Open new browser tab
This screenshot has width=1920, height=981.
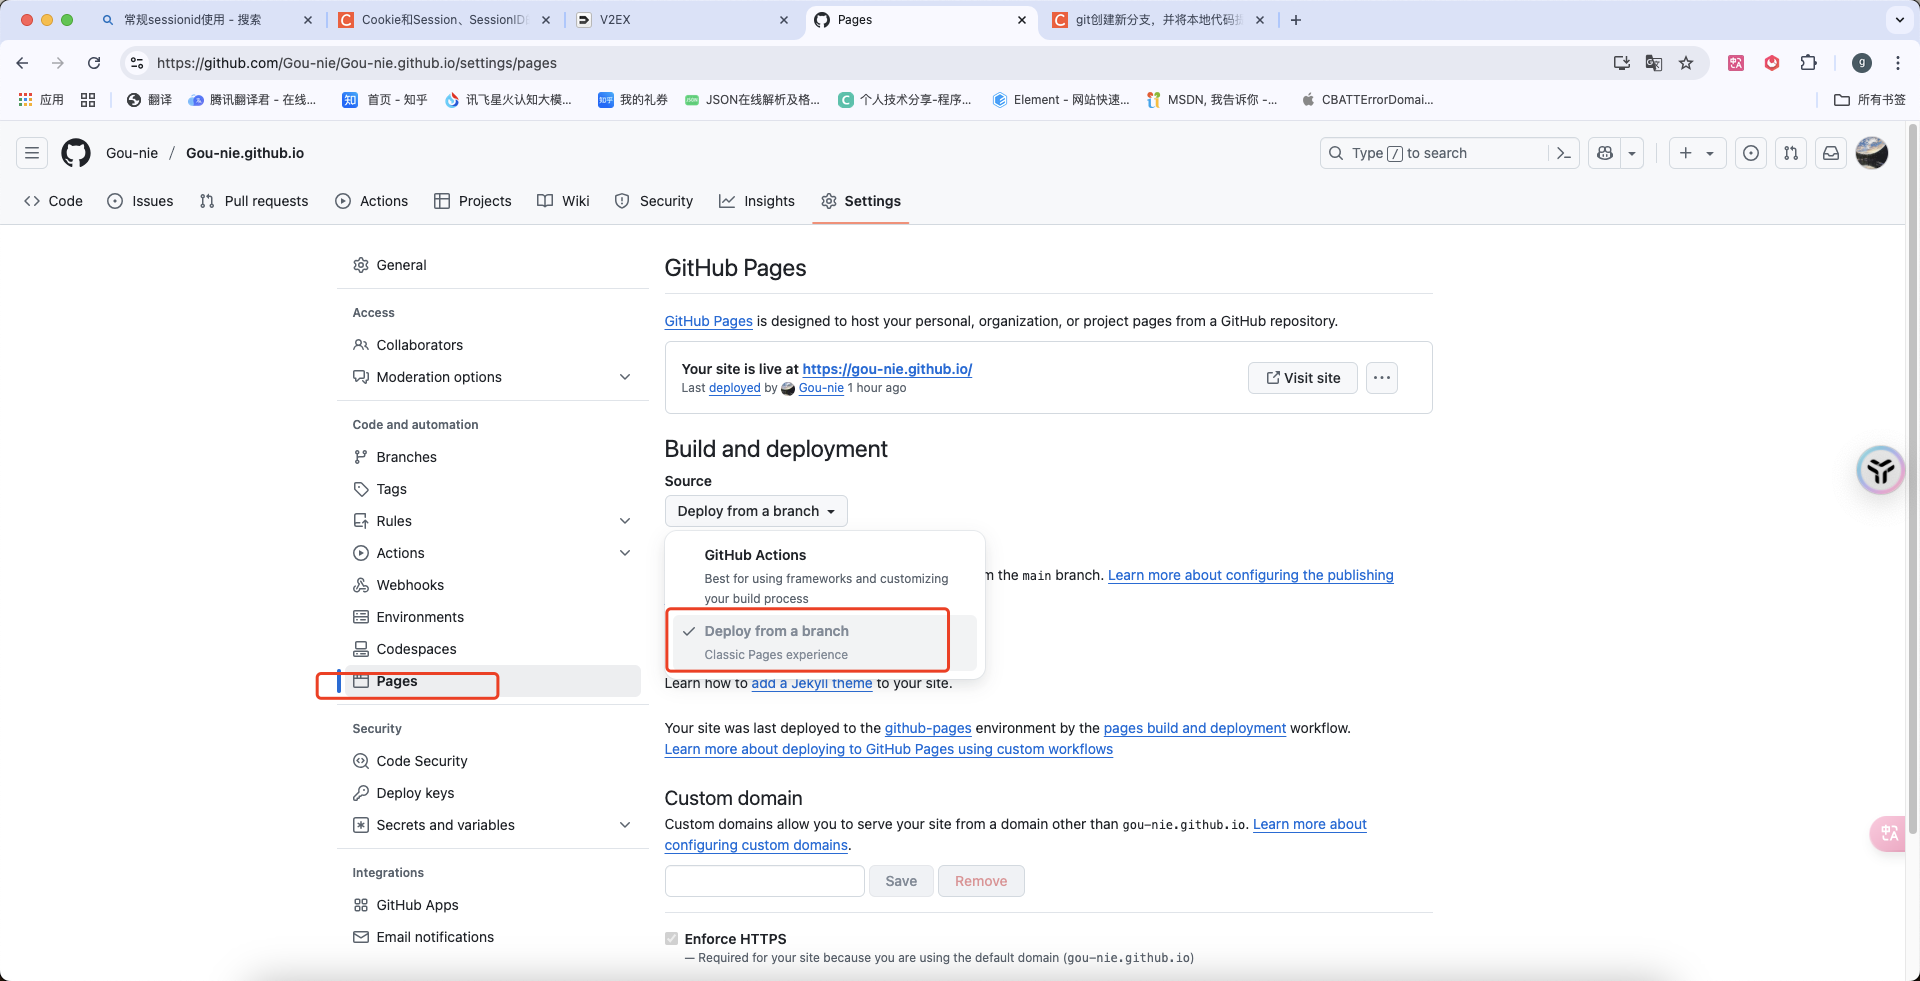point(1296,20)
